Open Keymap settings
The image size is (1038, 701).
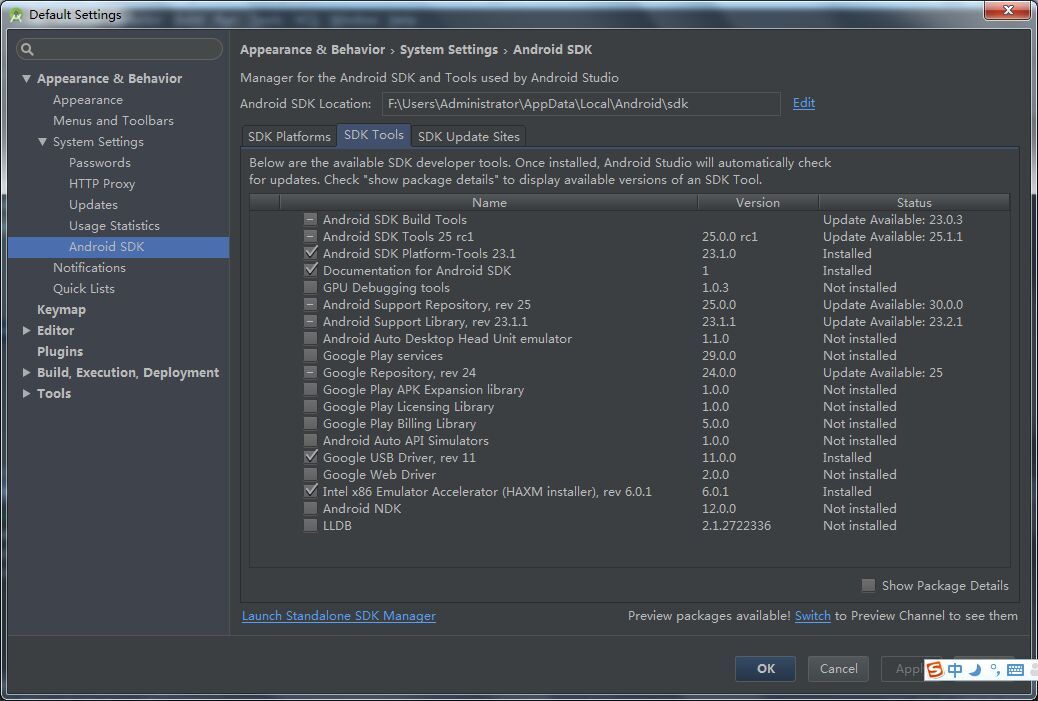coord(62,310)
